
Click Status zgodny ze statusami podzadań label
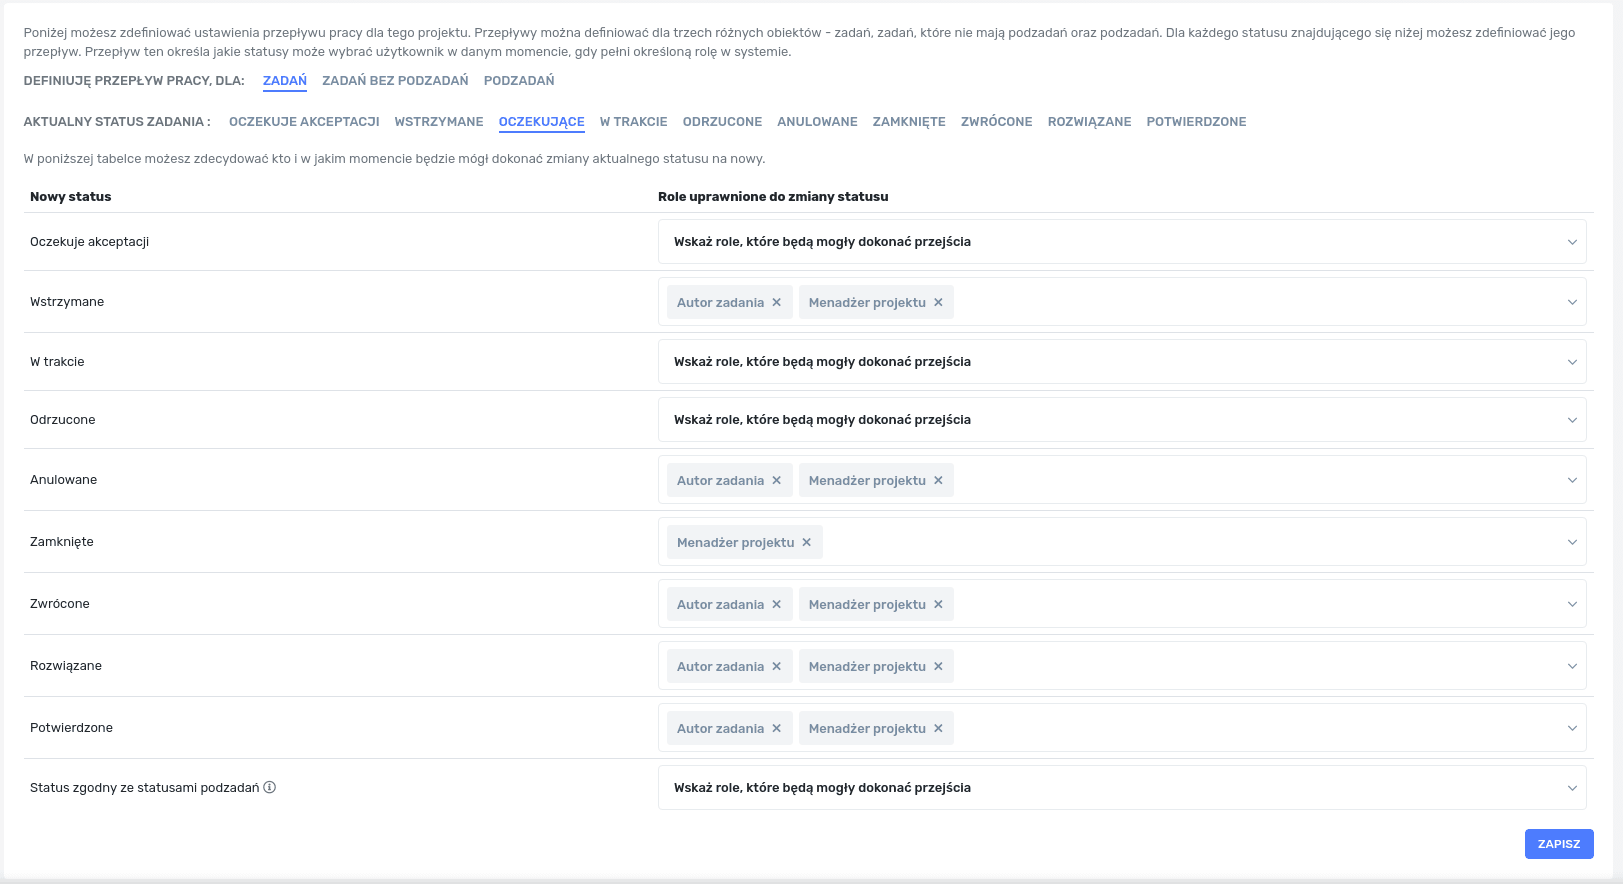coord(144,788)
